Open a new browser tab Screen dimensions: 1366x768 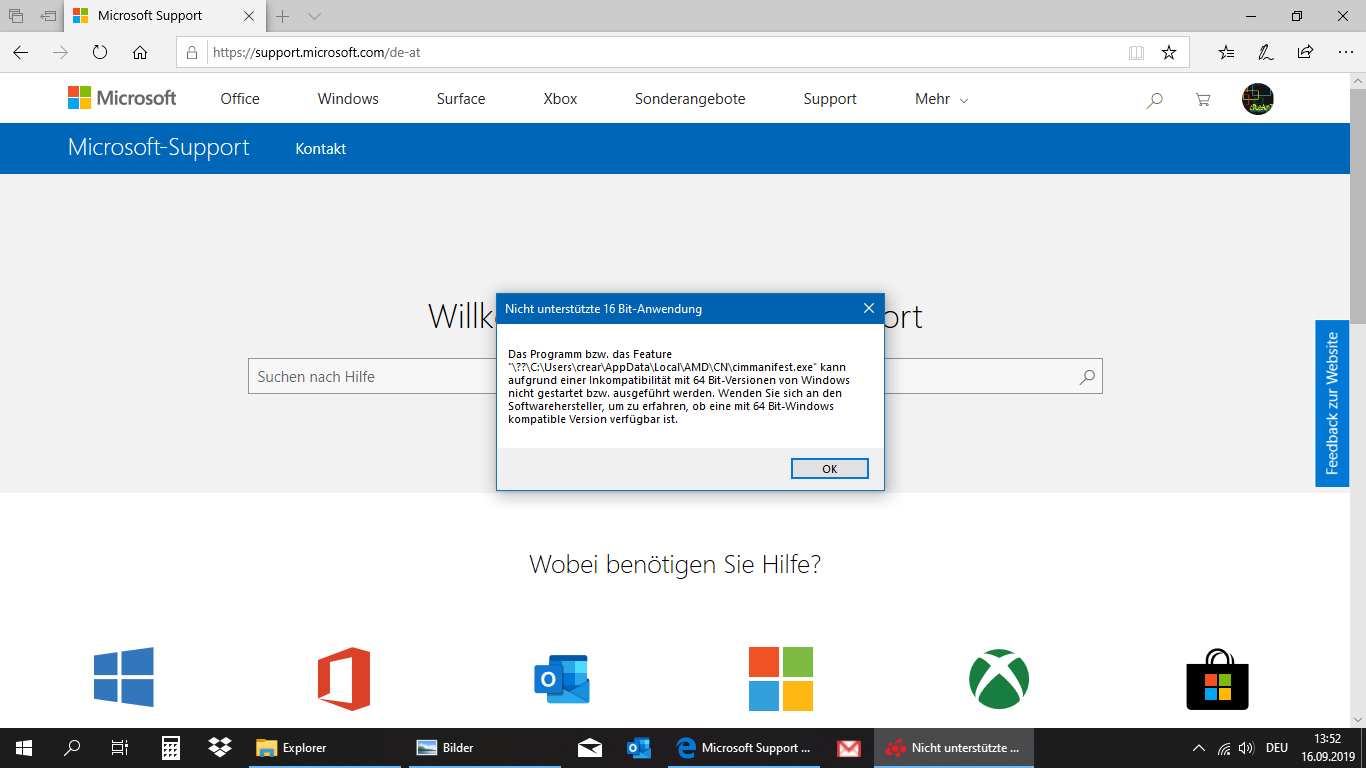[283, 16]
